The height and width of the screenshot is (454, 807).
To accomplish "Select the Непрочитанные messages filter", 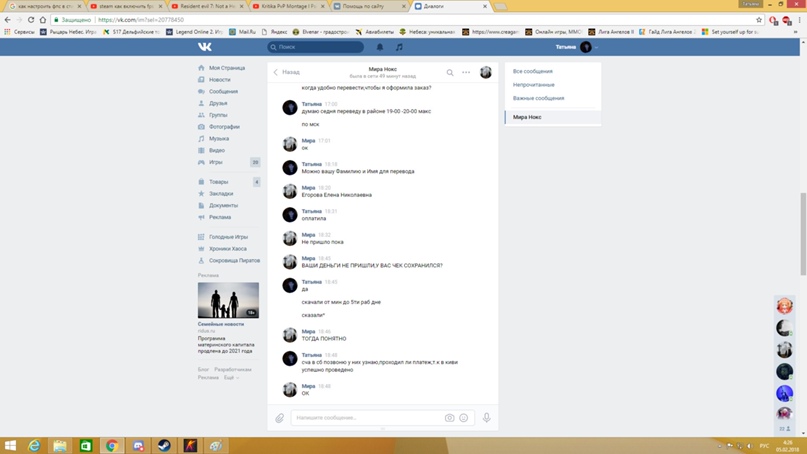I will click(533, 85).
